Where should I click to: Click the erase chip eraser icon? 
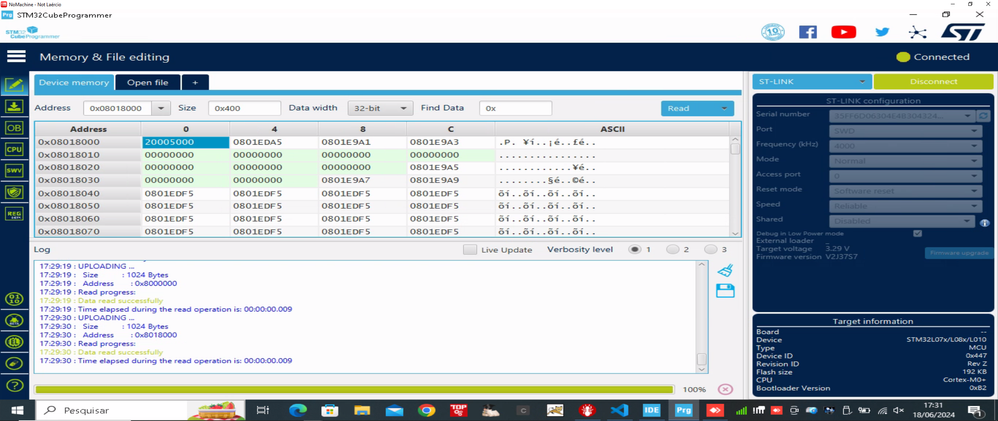pyautogui.click(x=14, y=363)
